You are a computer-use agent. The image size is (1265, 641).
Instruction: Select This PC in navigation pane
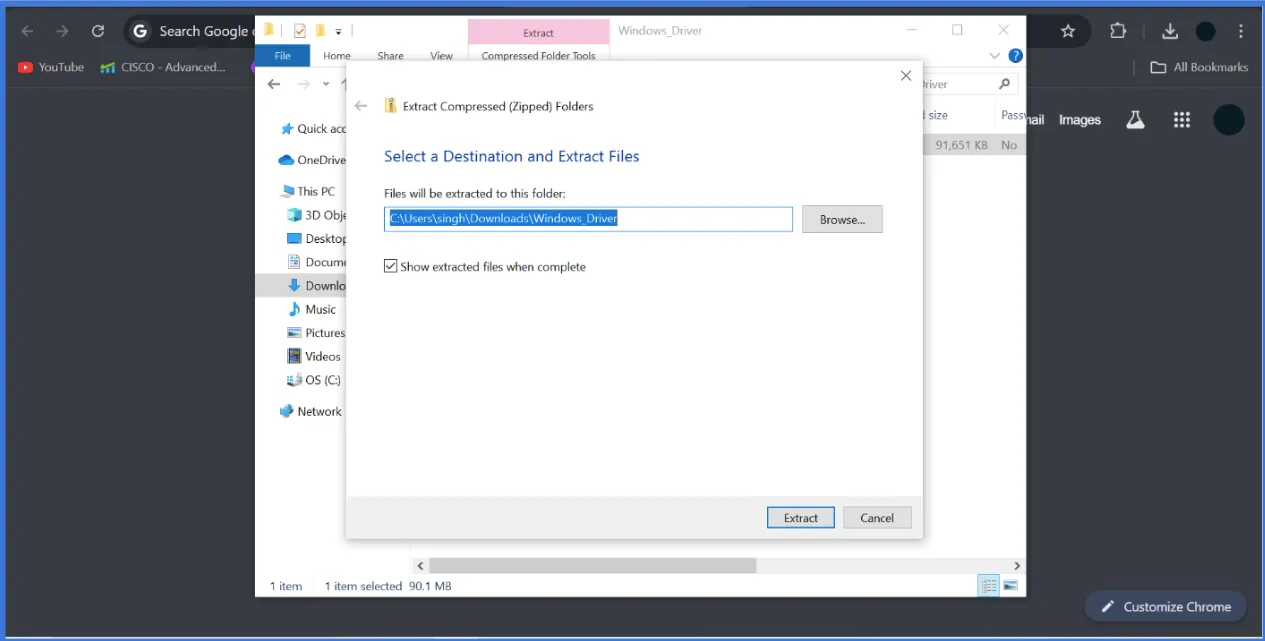click(309, 191)
